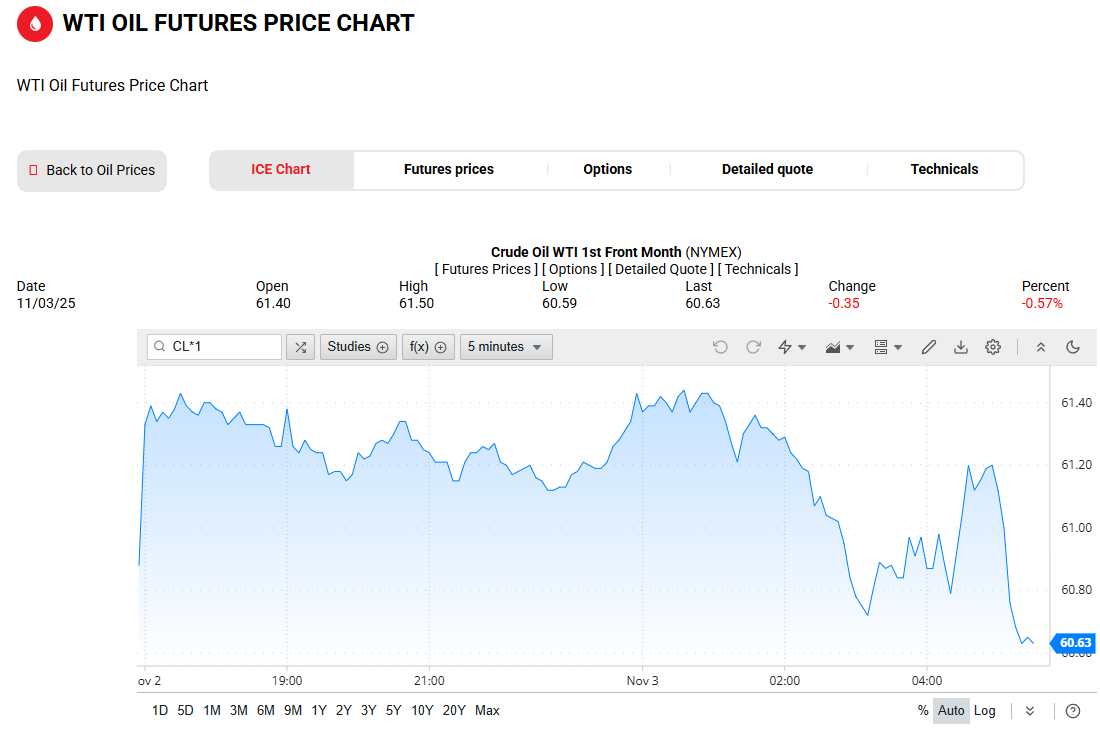
Task: Expand the events lightning dropdown
Action: [x=792, y=347]
